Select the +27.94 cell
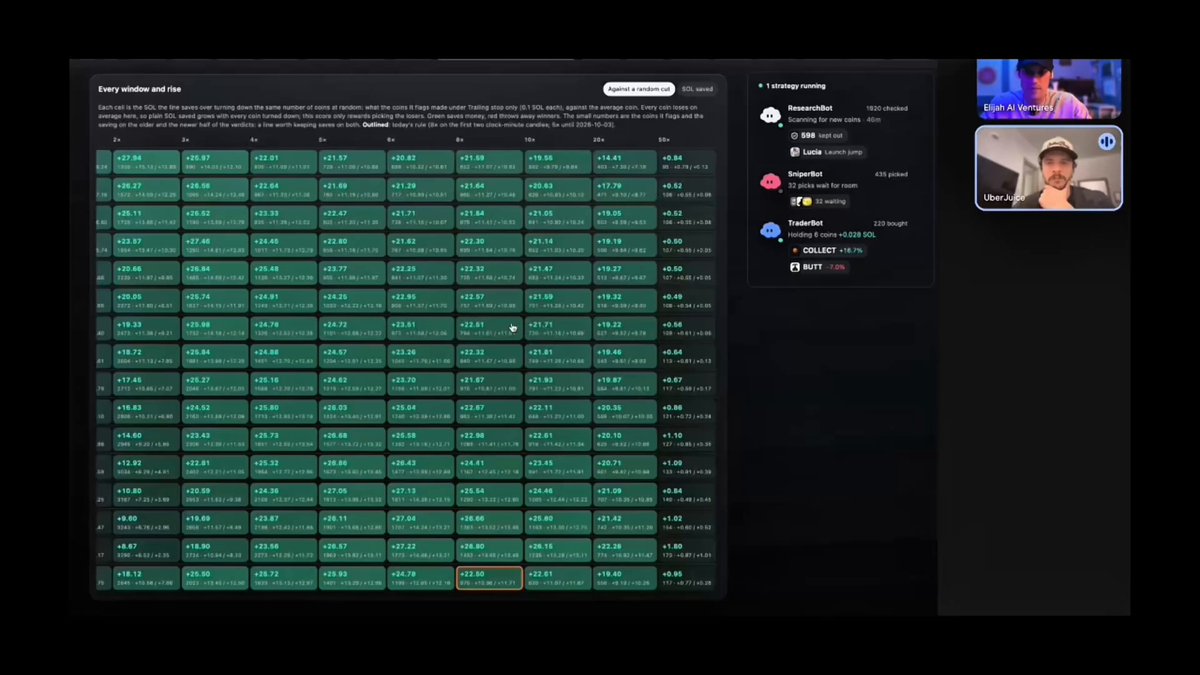 (x=146, y=162)
